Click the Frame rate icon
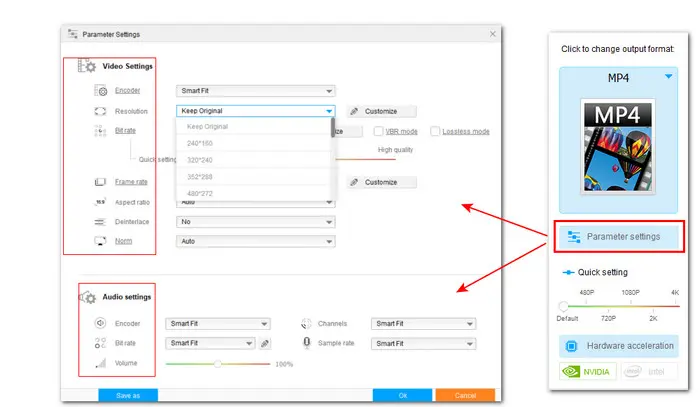Image resolution: width=700 pixels, height=407 pixels. coord(100,182)
